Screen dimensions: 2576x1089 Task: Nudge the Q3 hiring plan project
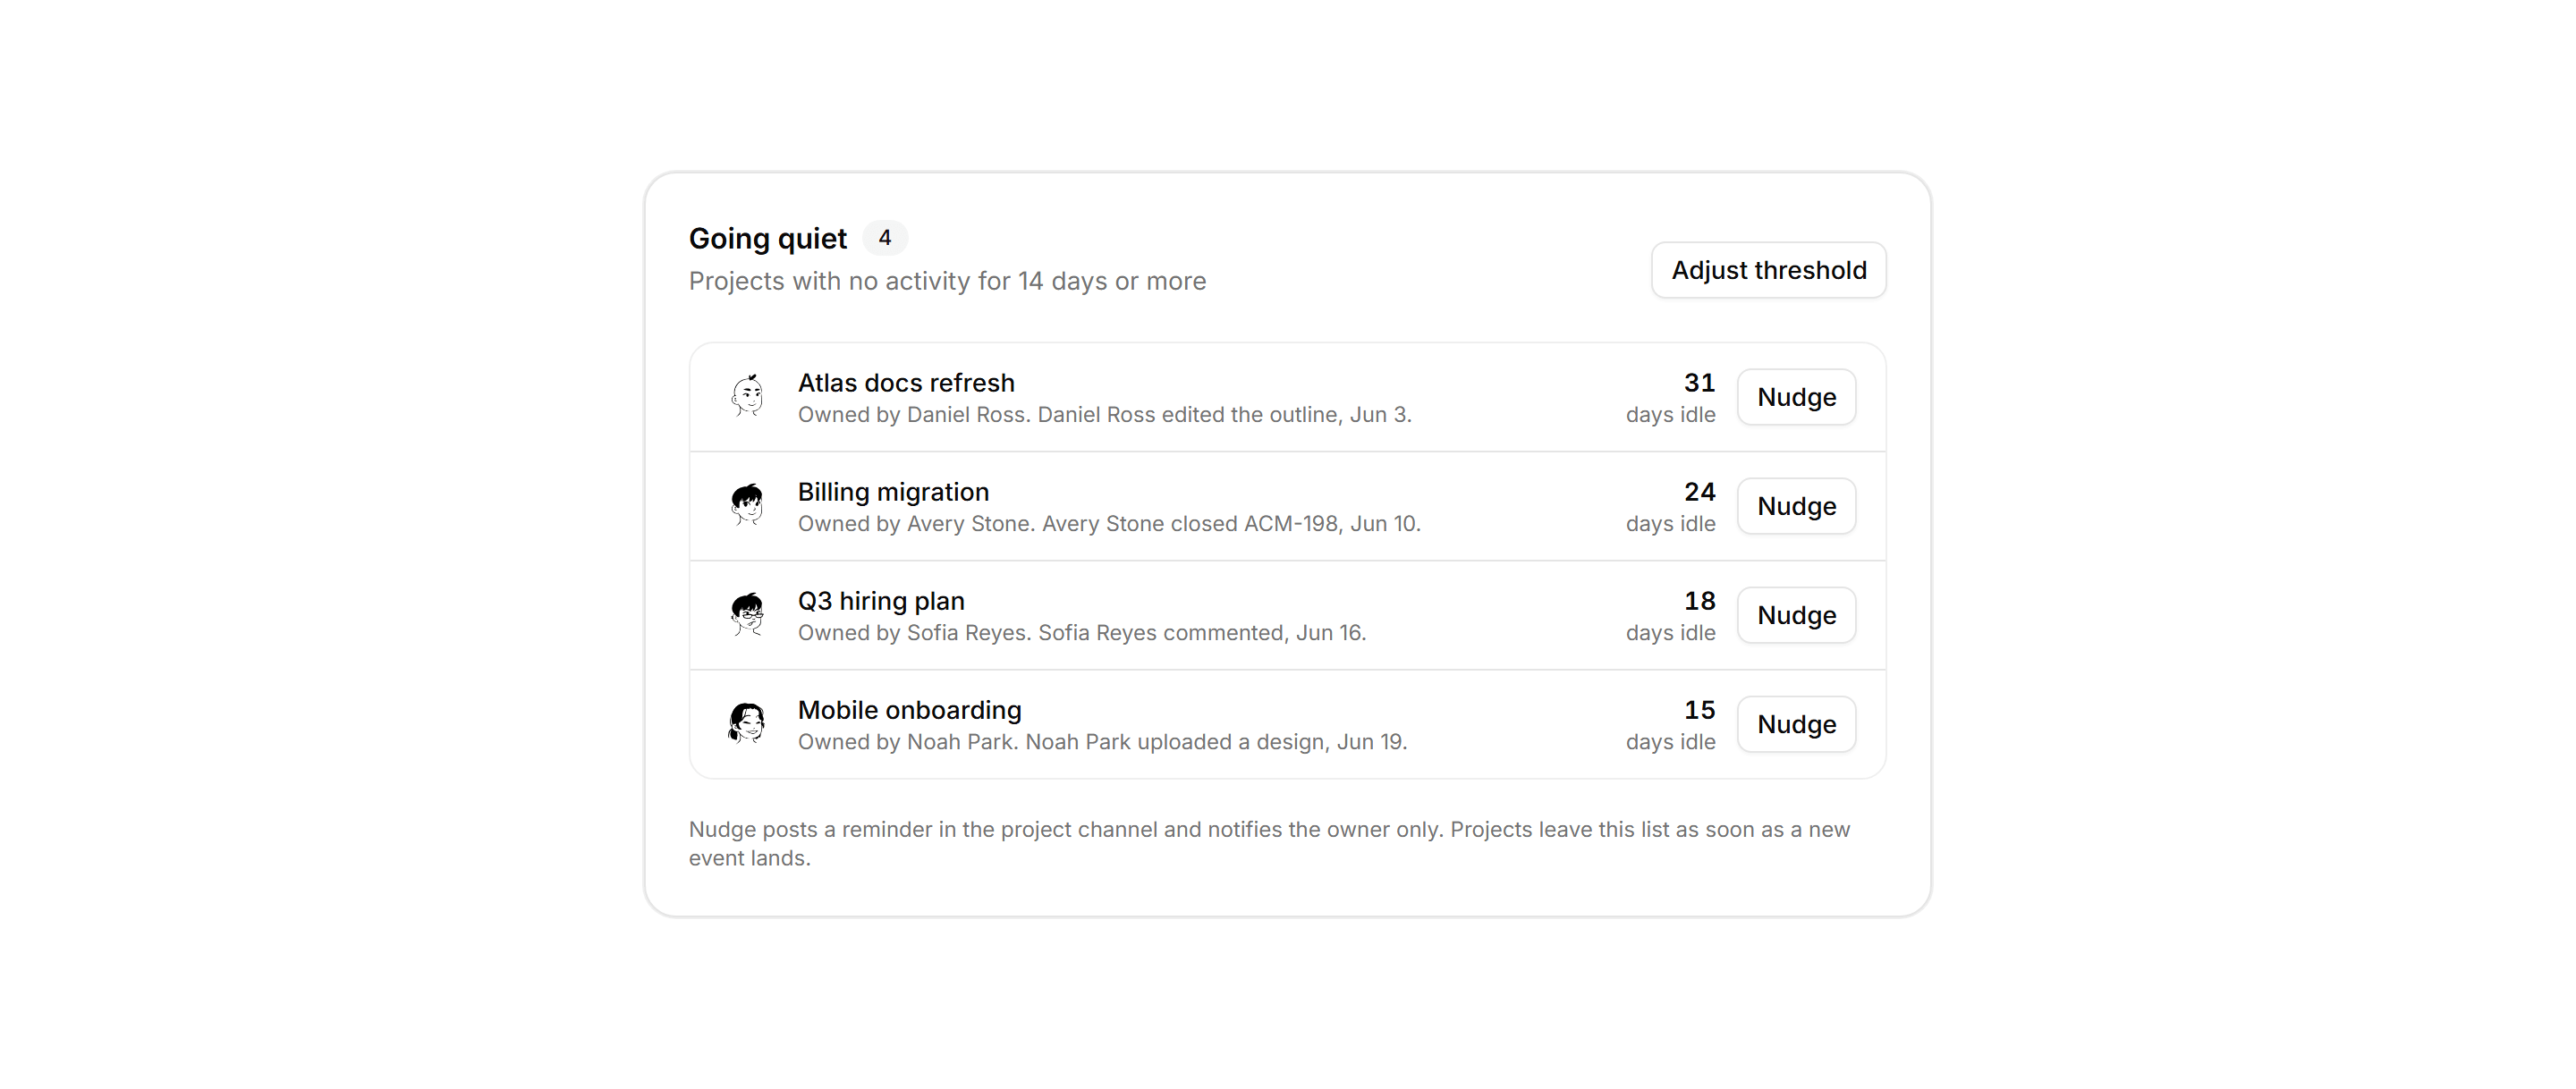pyautogui.click(x=1796, y=615)
